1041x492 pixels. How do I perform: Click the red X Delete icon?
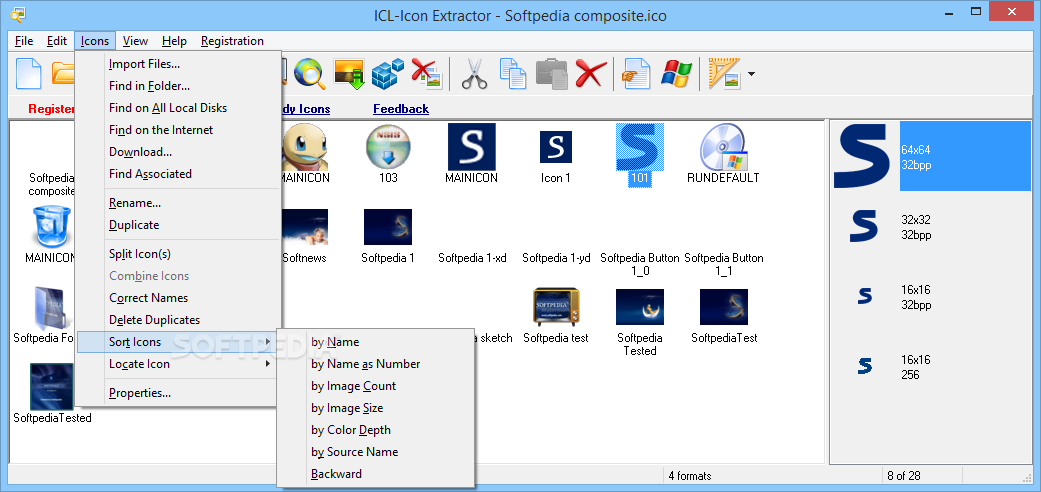(590, 73)
